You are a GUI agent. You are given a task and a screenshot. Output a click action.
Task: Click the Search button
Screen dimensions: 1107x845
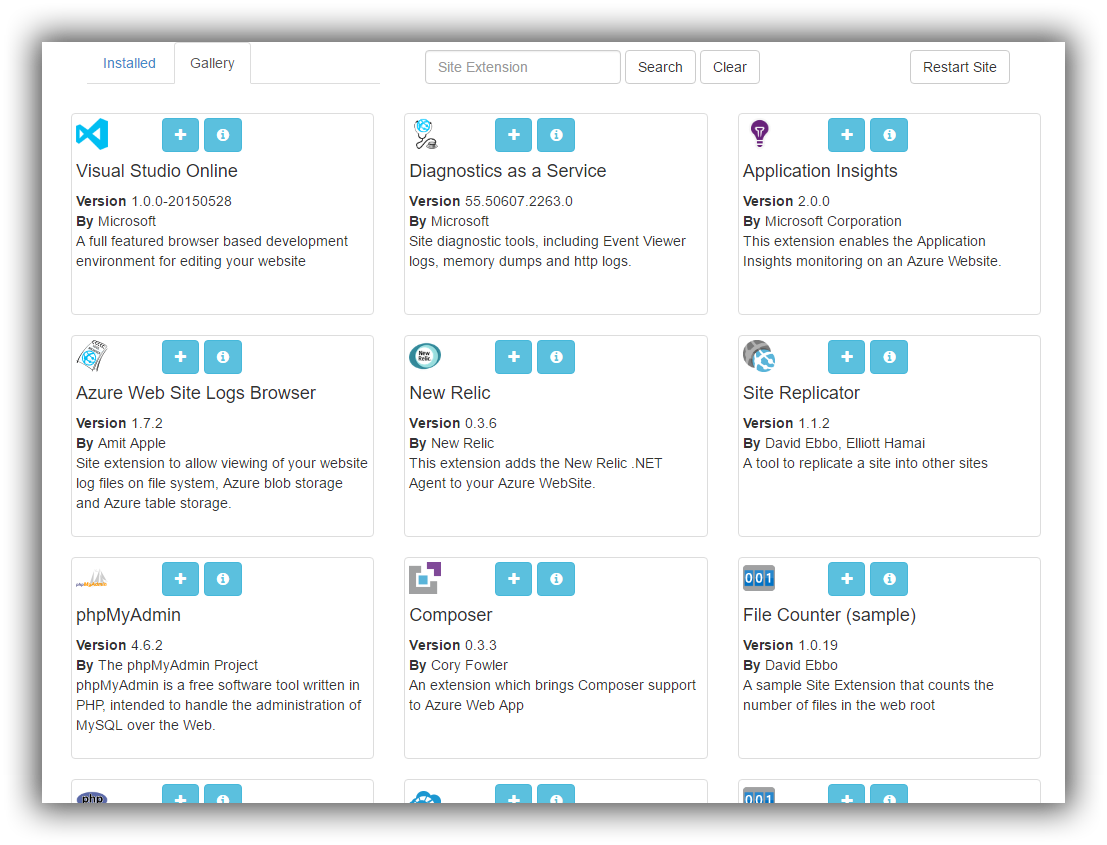pyautogui.click(x=660, y=67)
